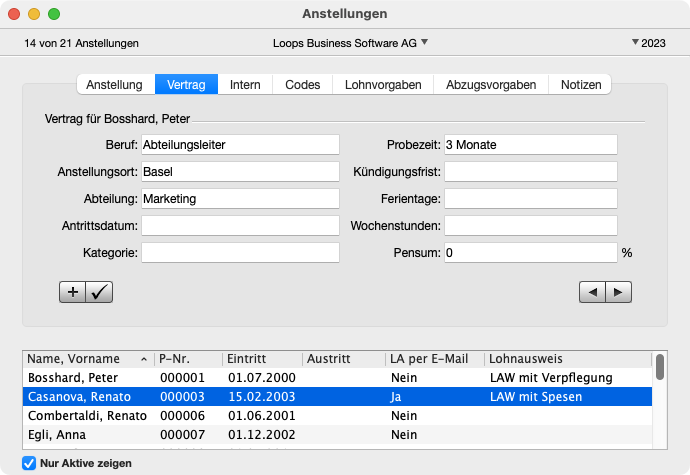Viewport: 690px width, 475px height.
Task: Open the Notizen tab
Action: click(x=581, y=85)
